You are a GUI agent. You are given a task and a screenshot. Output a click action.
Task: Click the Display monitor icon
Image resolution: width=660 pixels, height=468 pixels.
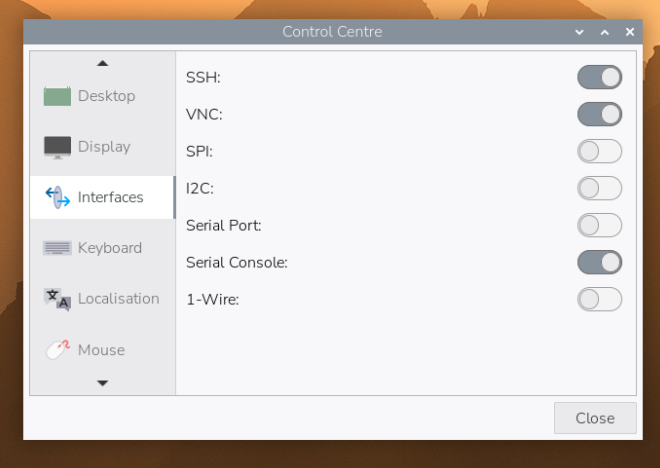[x=57, y=147]
